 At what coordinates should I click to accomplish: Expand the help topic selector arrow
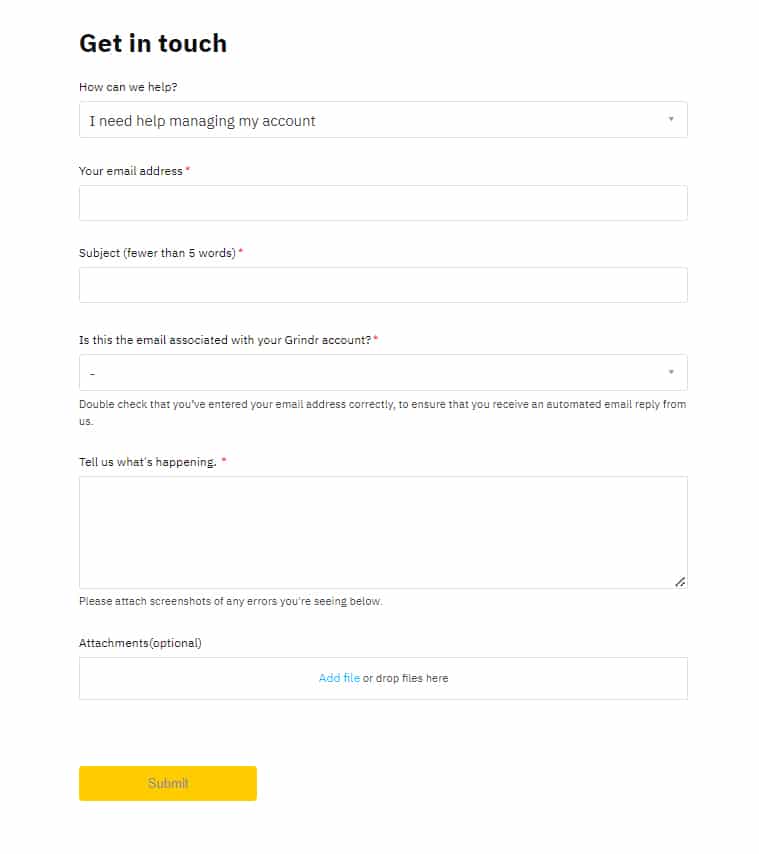672,119
